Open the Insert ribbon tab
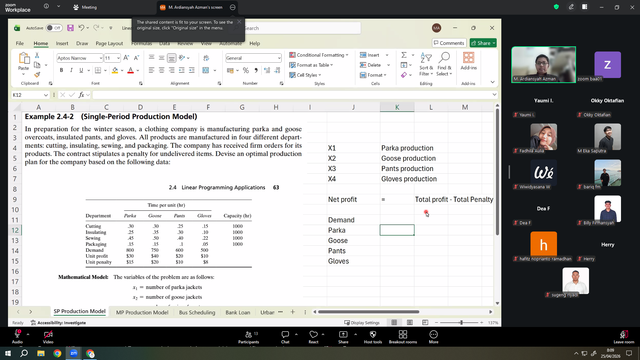This screenshot has height=360, width=640. [62, 43]
